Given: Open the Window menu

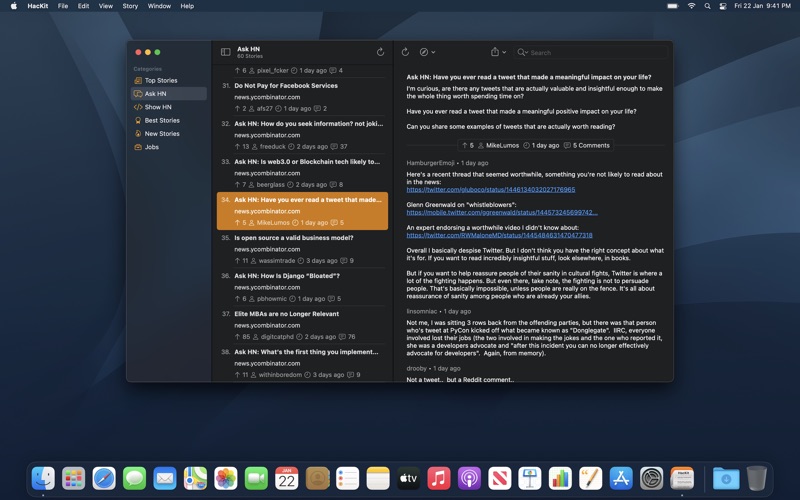Looking at the screenshot, I should coord(159,6).
